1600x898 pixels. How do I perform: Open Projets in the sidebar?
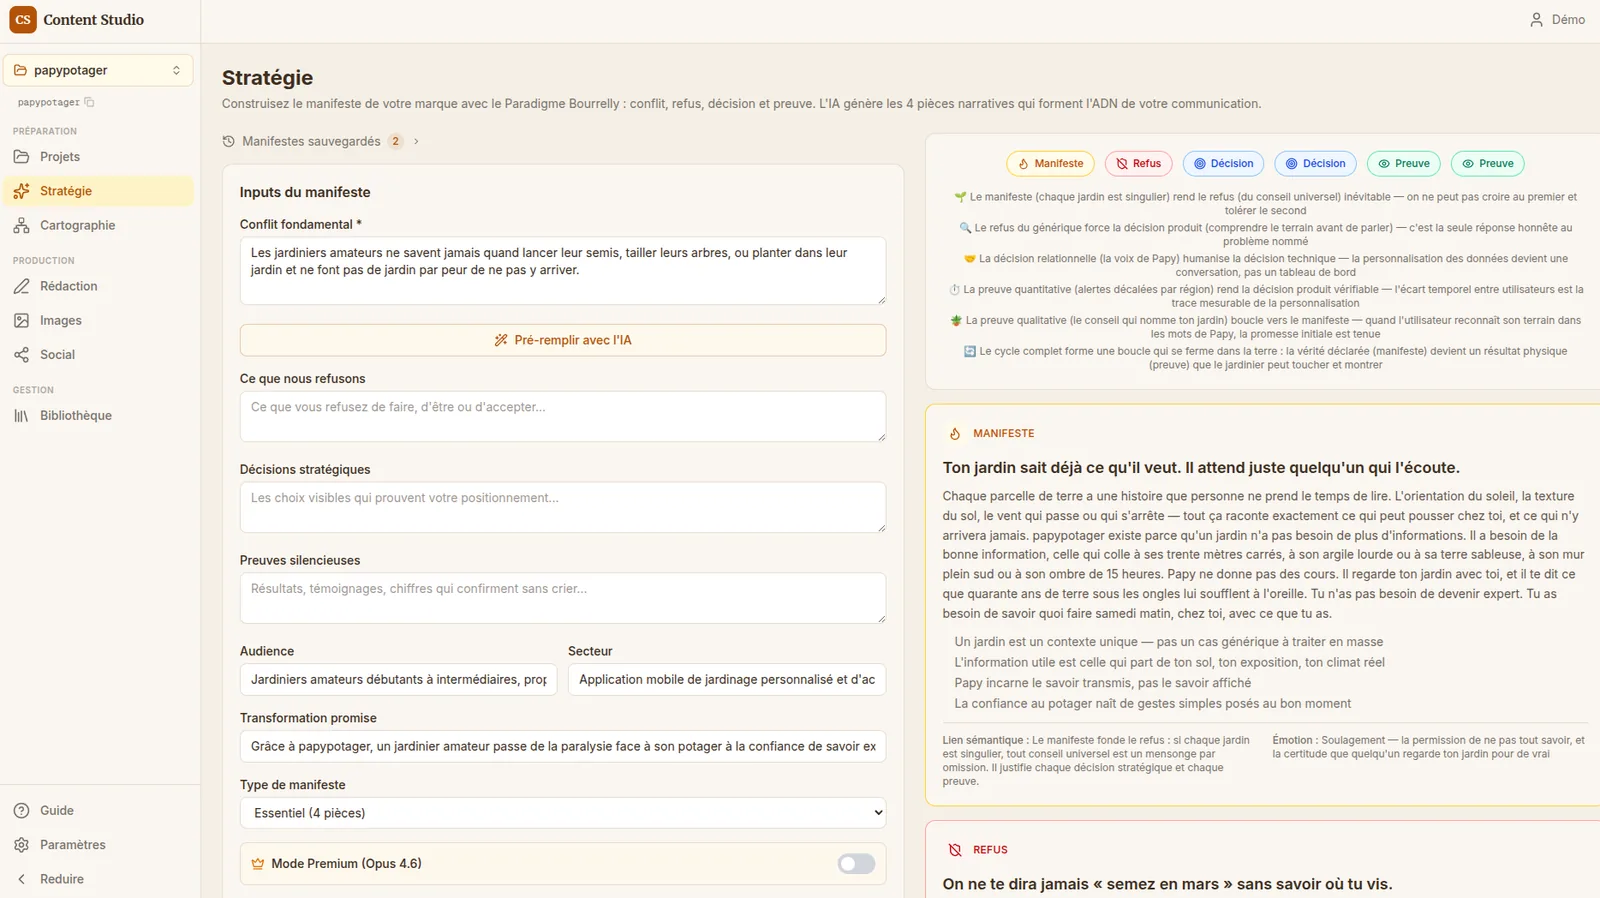click(98, 157)
